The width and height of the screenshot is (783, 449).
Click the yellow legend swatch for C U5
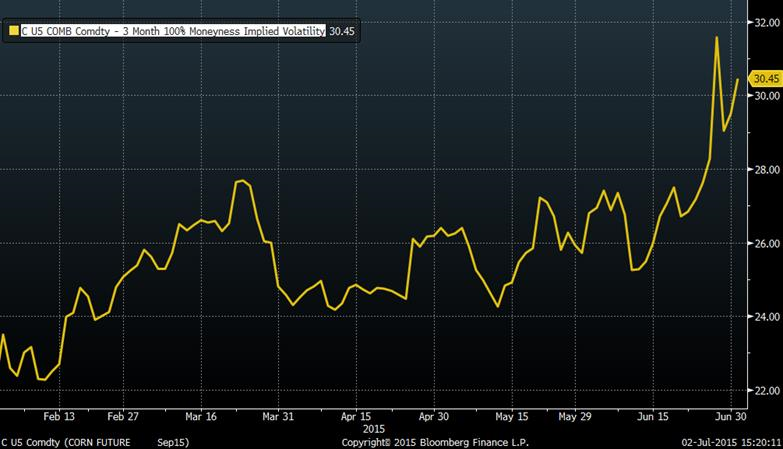click(x=13, y=32)
